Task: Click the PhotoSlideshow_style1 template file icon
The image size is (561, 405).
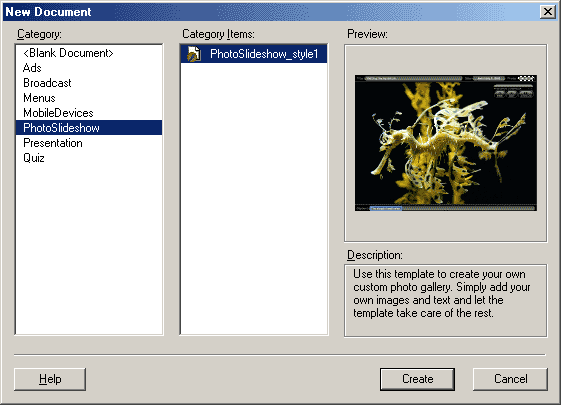Action: pyautogui.click(x=194, y=54)
